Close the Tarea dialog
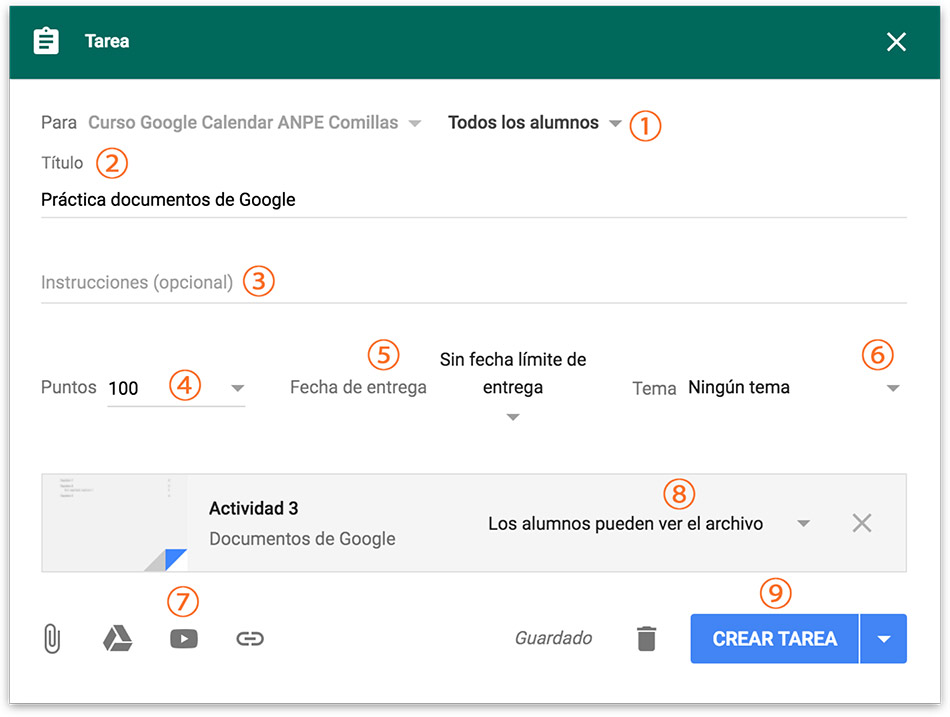 (x=896, y=42)
